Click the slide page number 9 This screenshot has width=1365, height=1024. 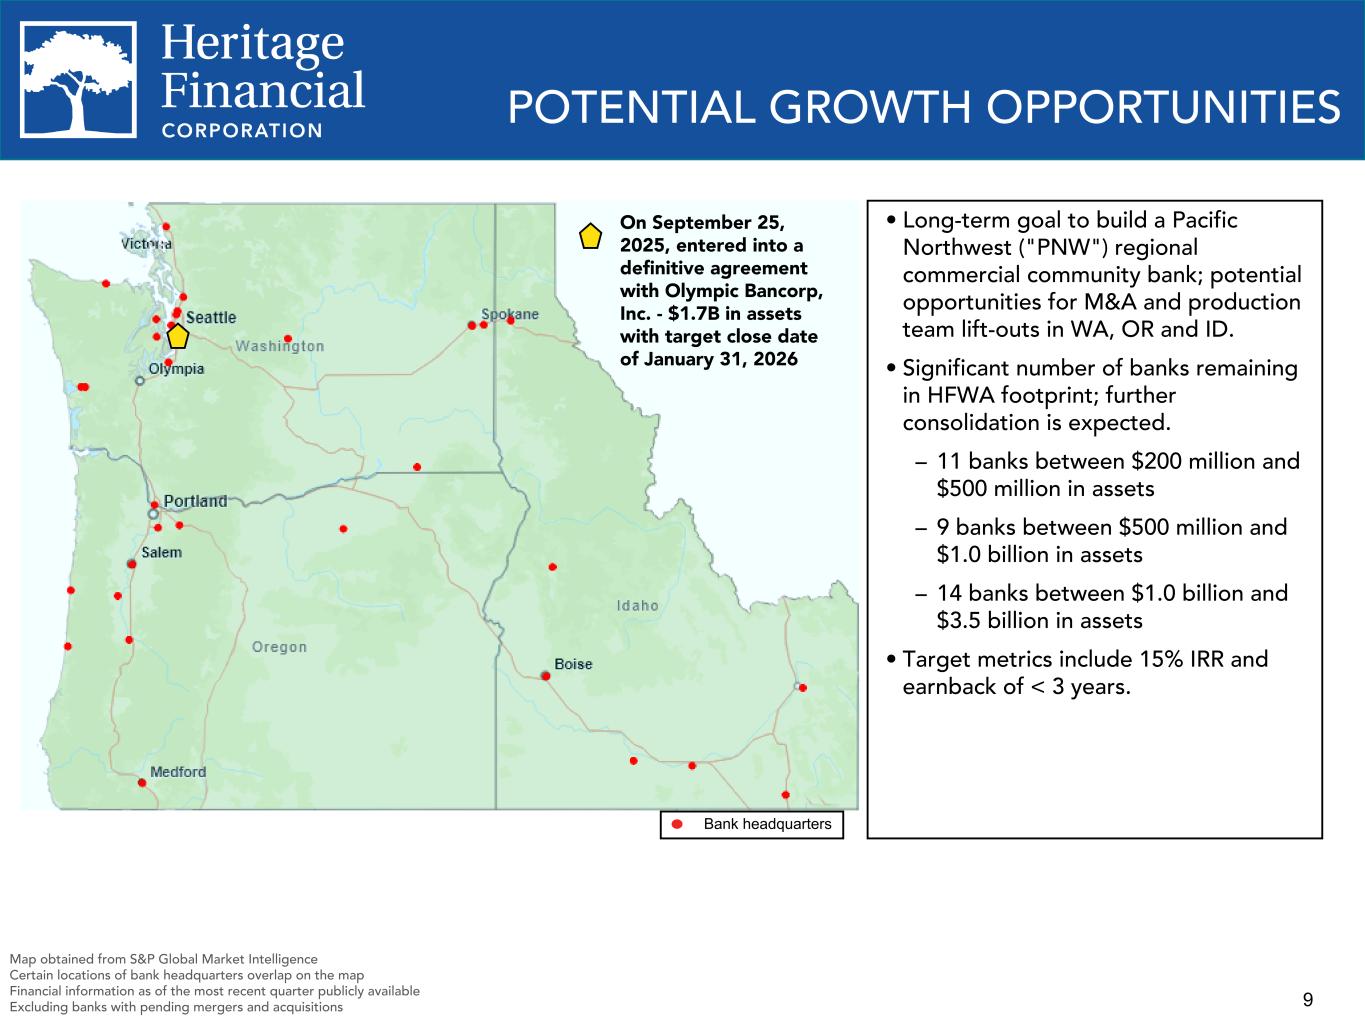pos(1308,1000)
